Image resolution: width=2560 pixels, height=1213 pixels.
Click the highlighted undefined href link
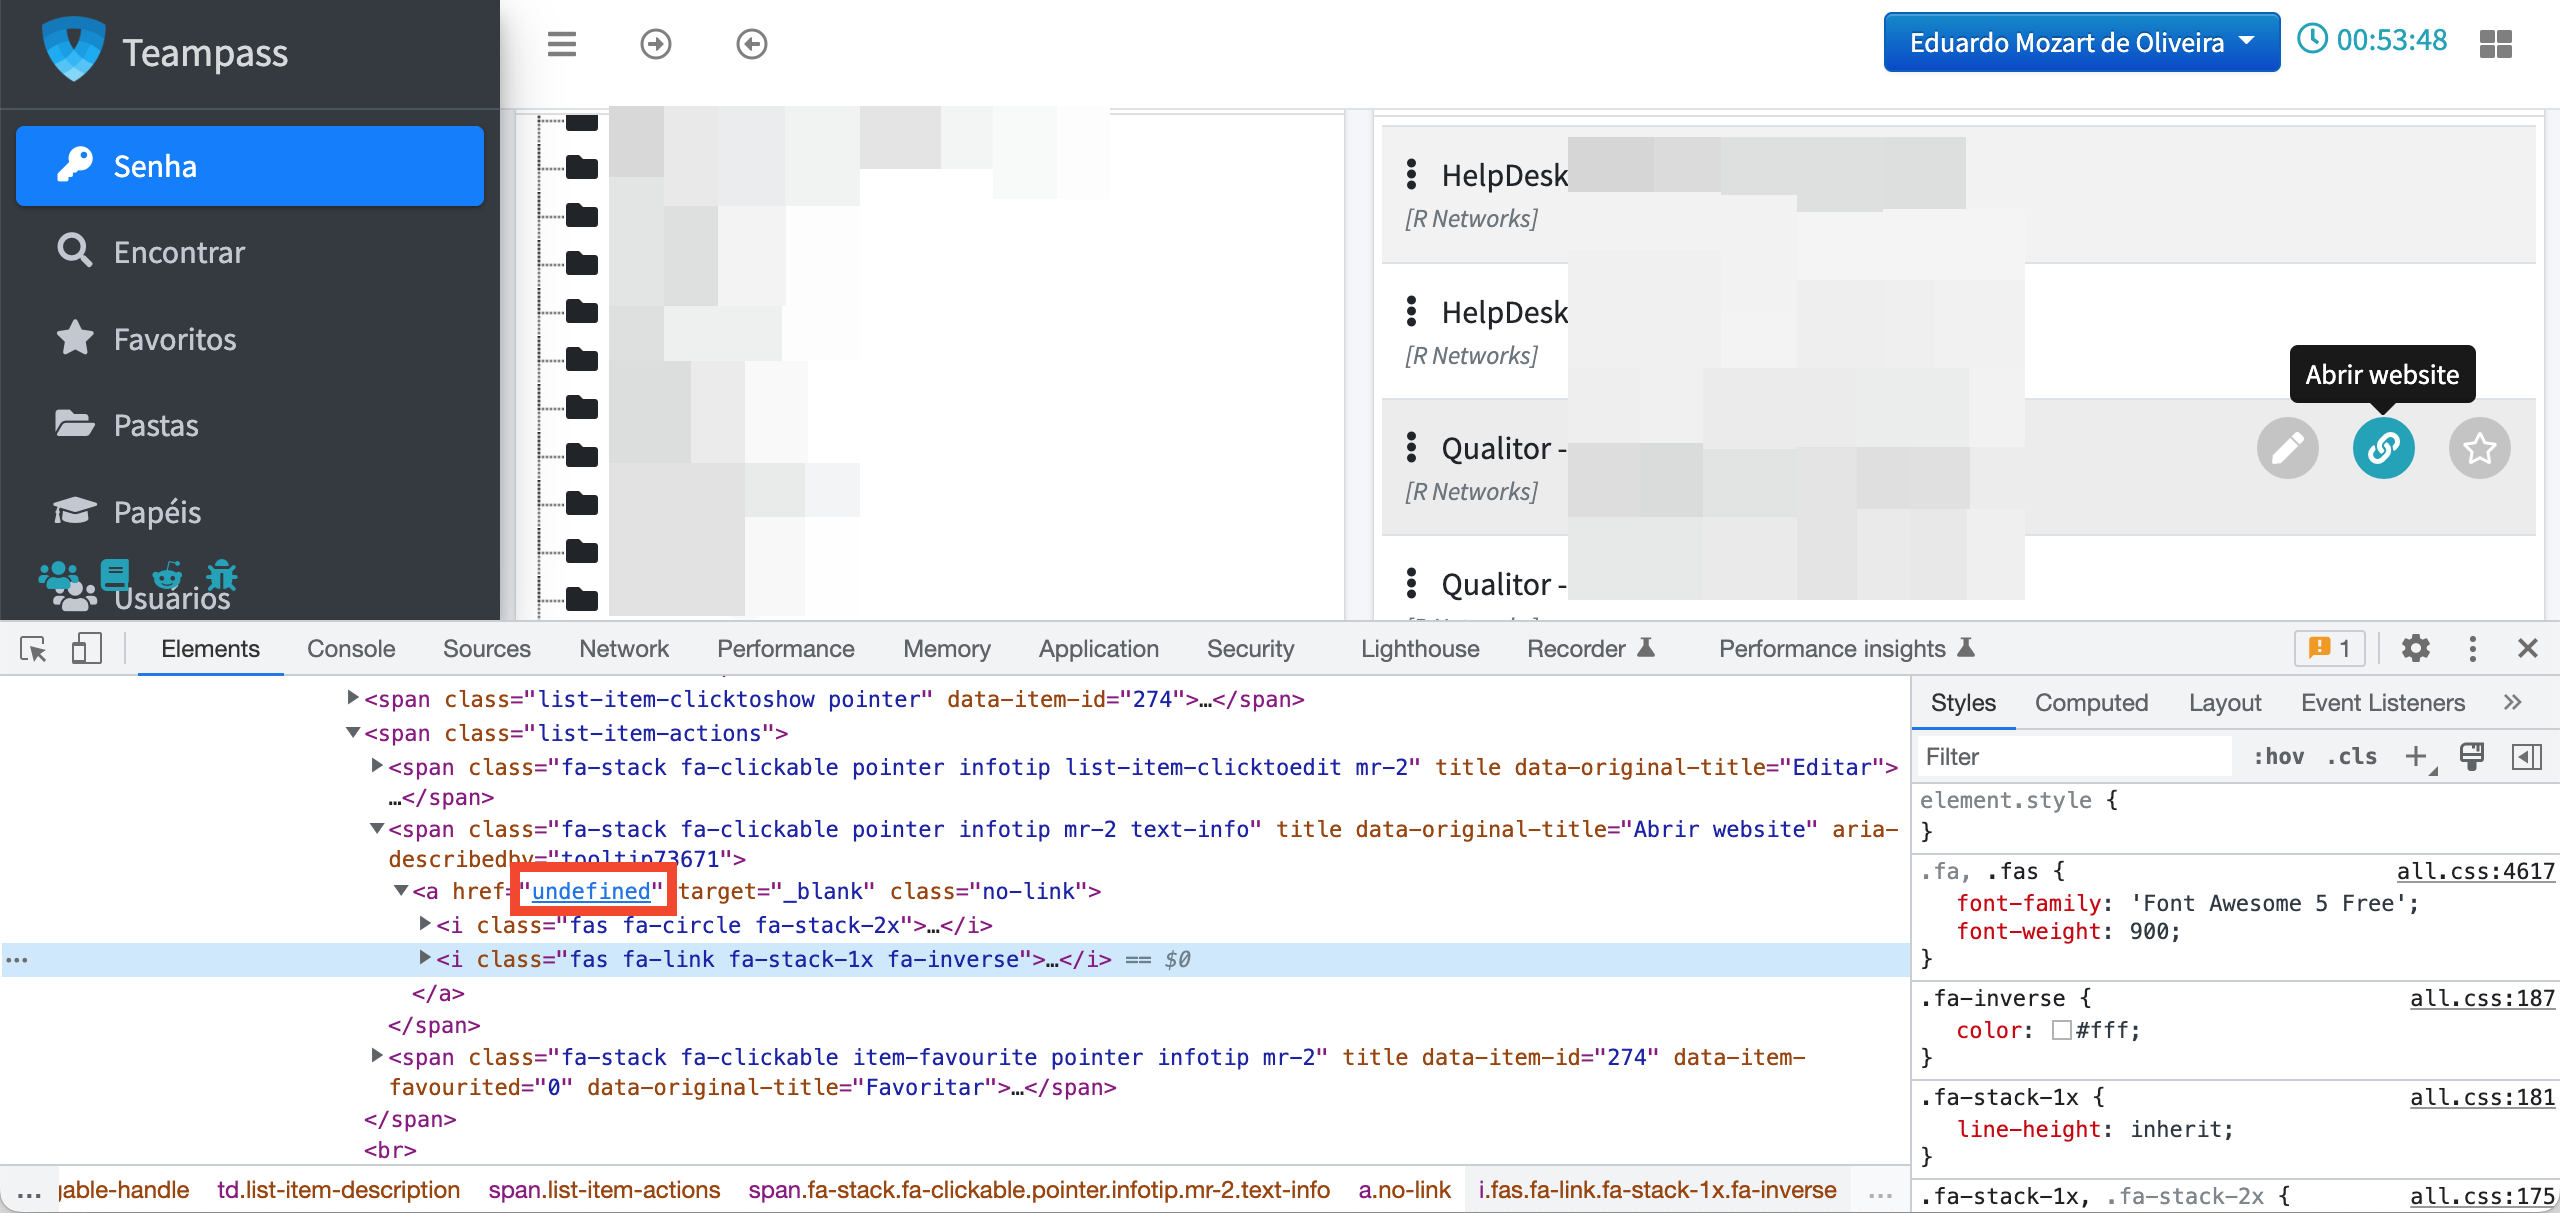click(591, 891)
